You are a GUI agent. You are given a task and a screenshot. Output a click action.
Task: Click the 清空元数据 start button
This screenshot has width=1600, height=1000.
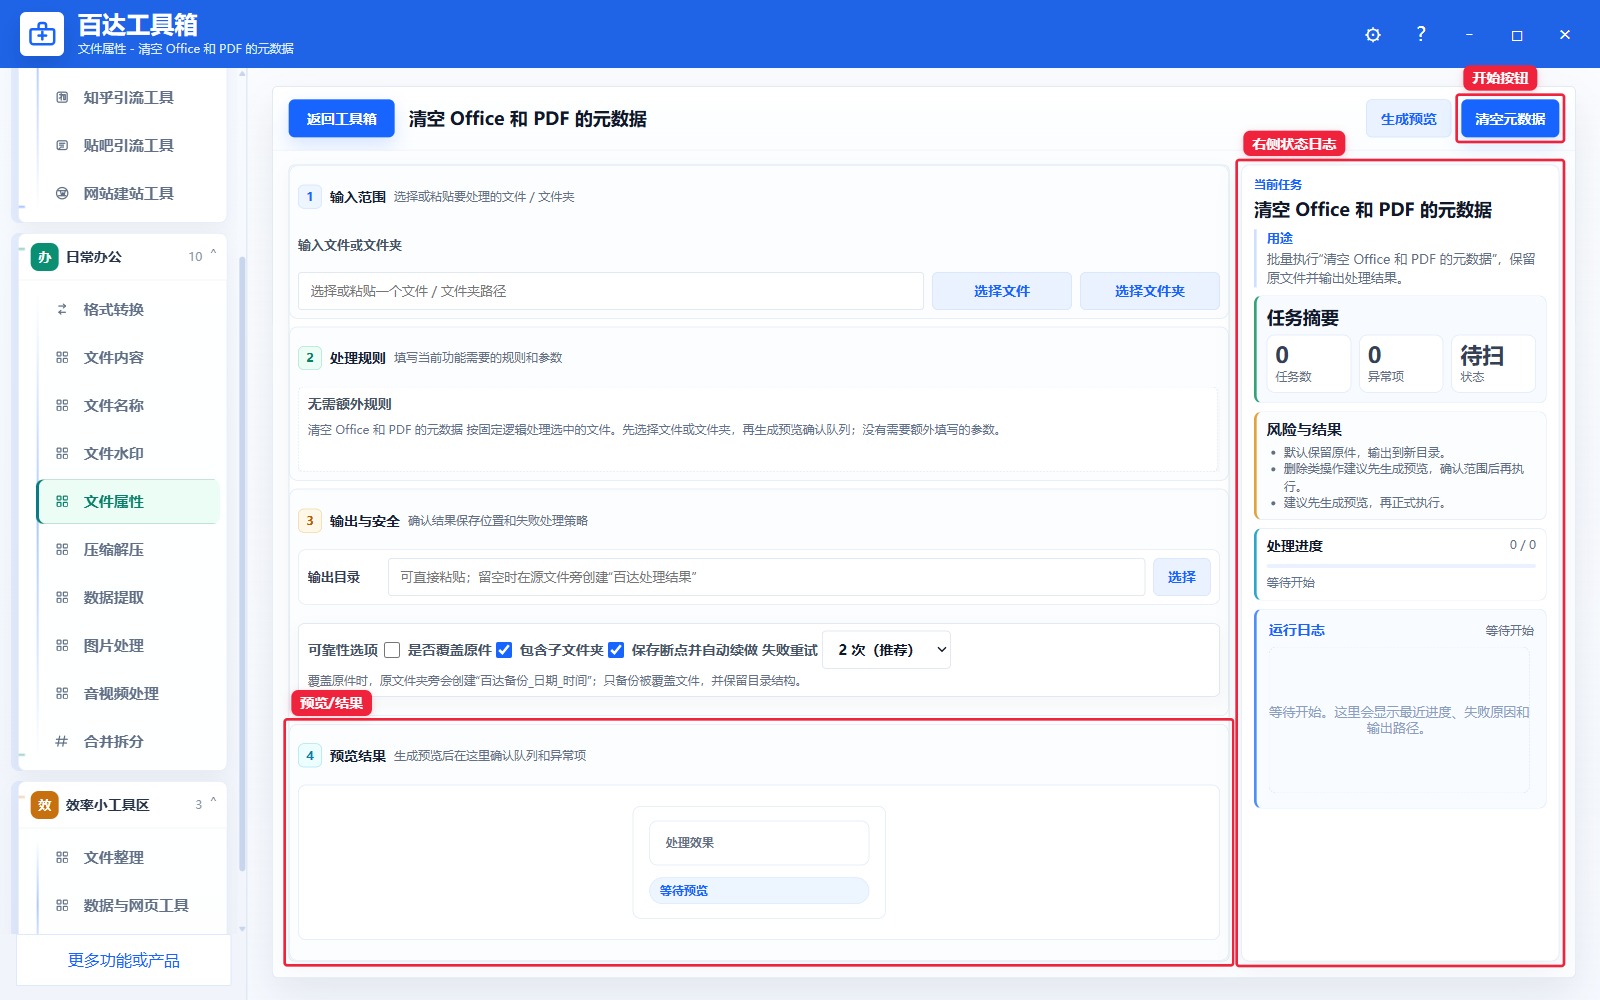click(x=1510, y=119)
